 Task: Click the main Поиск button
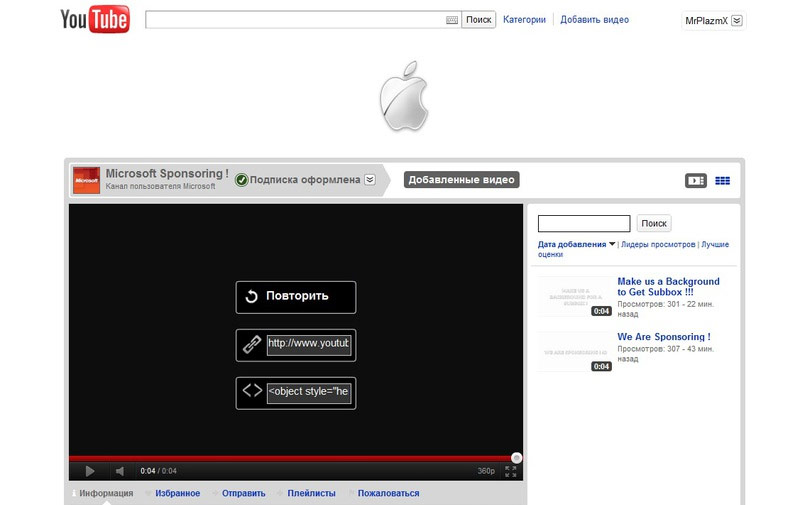click(x=479, y=19)
